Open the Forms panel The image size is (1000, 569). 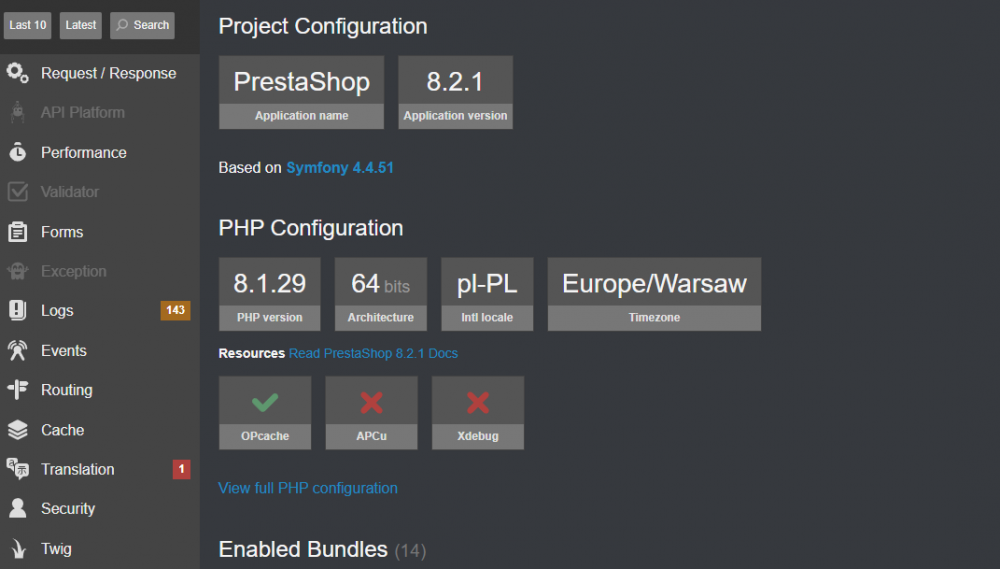pos(99,232)
